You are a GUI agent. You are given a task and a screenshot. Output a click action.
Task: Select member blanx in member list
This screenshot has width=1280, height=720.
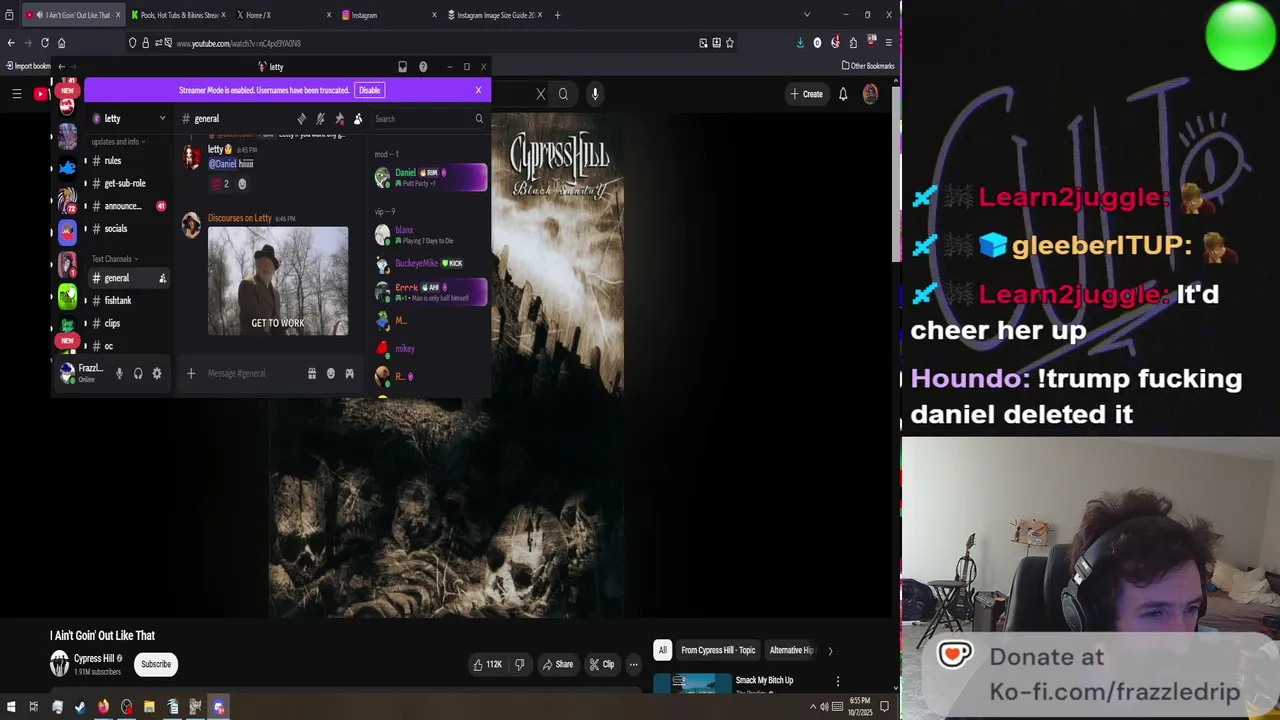[430, 235]
